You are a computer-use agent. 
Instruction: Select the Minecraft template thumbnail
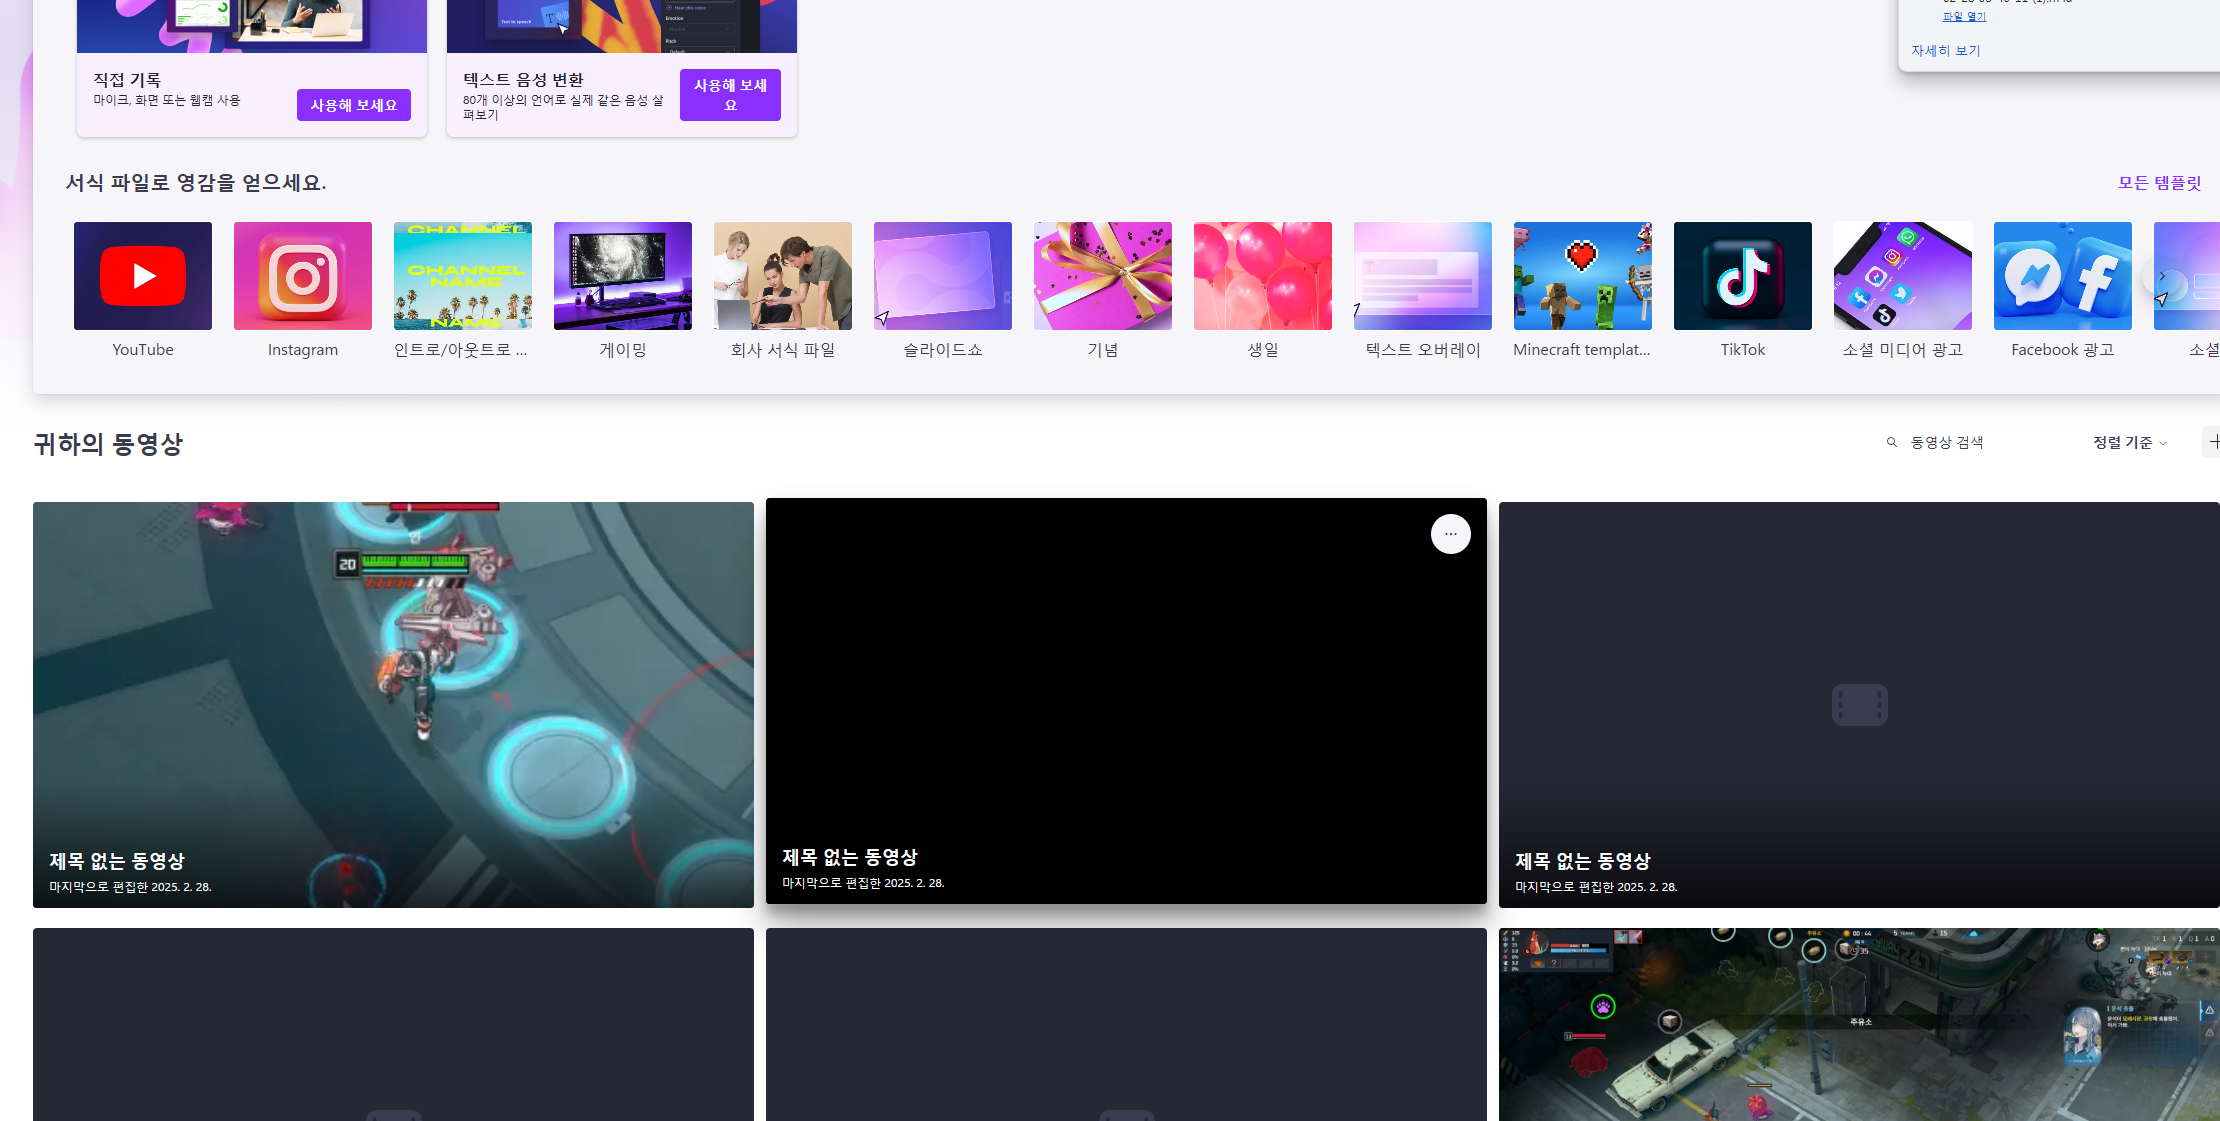1582,277
